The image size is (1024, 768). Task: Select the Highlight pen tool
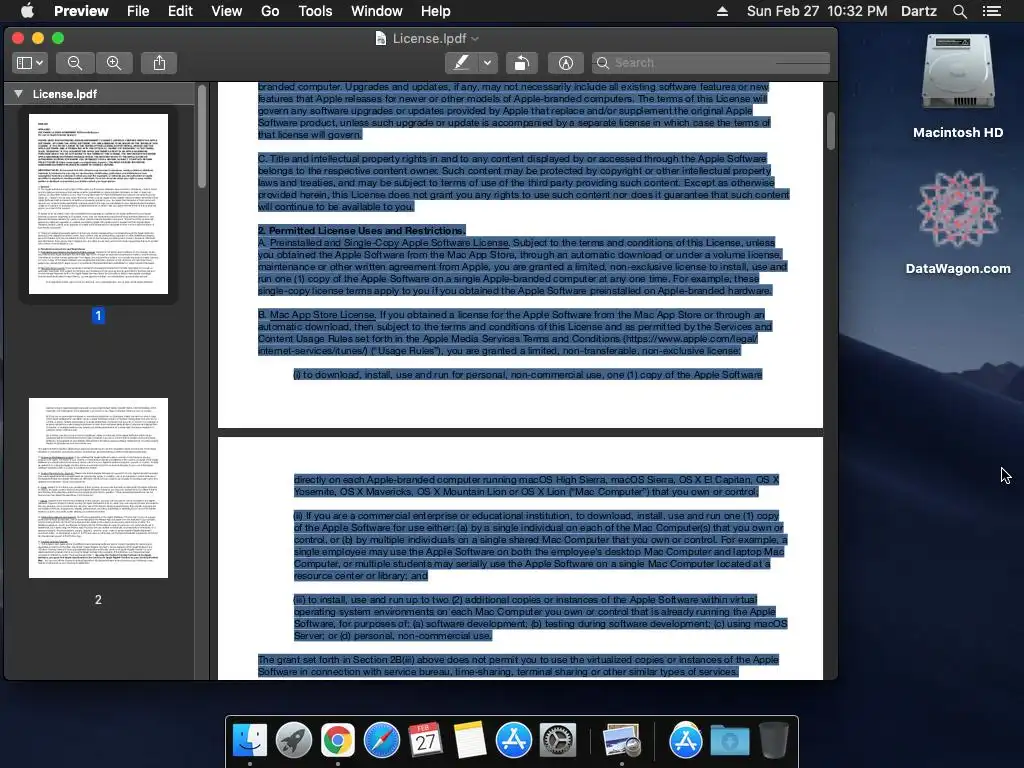[461, 63]
